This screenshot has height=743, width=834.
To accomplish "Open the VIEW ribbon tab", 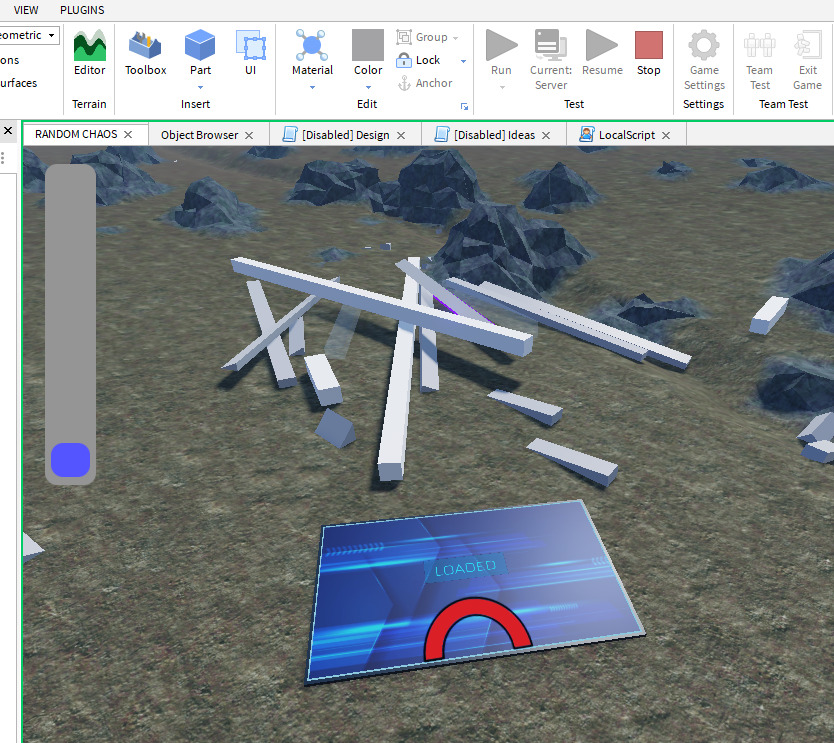I will 27,10.
